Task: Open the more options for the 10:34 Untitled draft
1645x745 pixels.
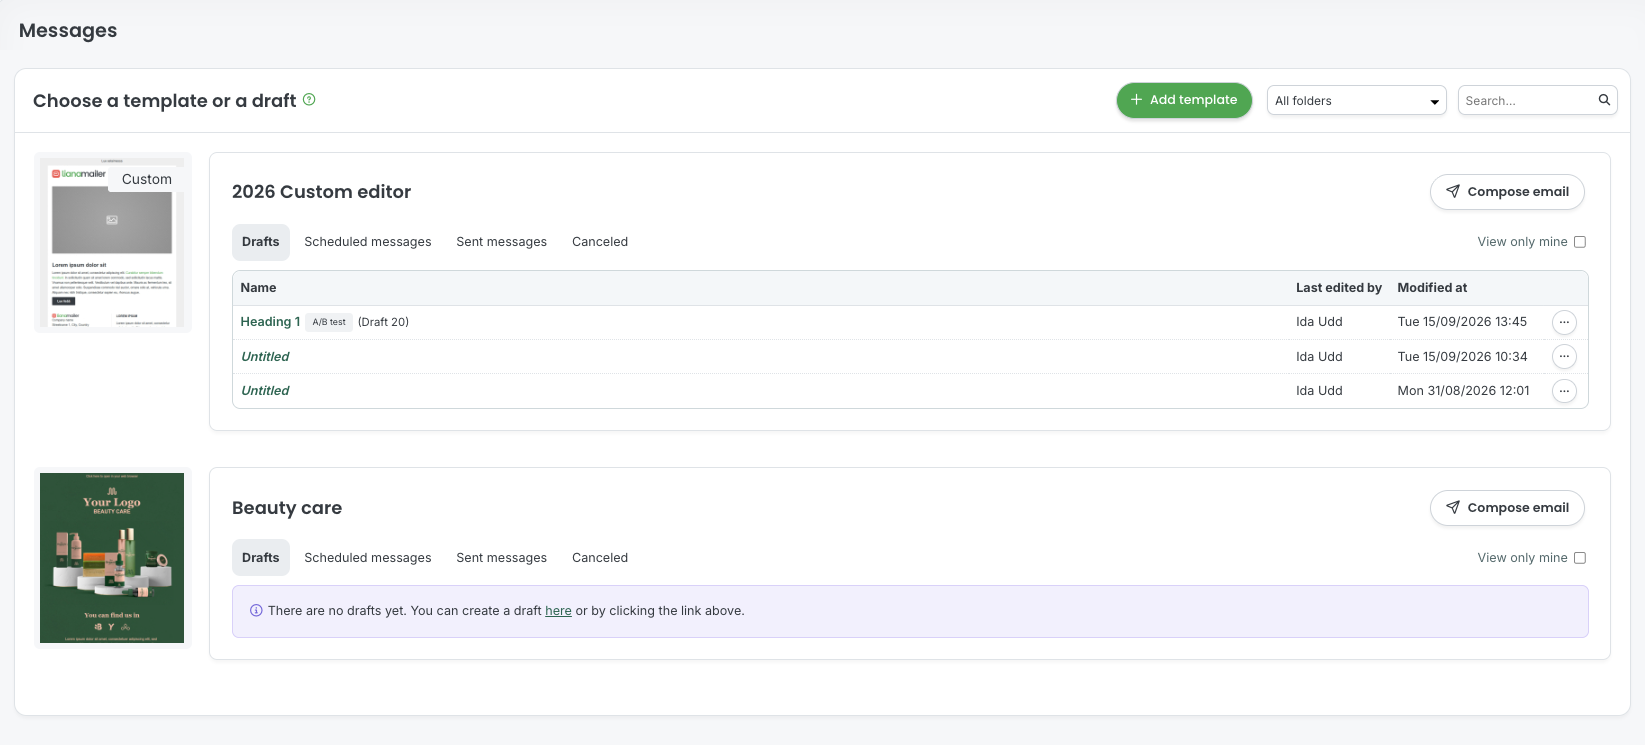Action: coord(1564,357)
